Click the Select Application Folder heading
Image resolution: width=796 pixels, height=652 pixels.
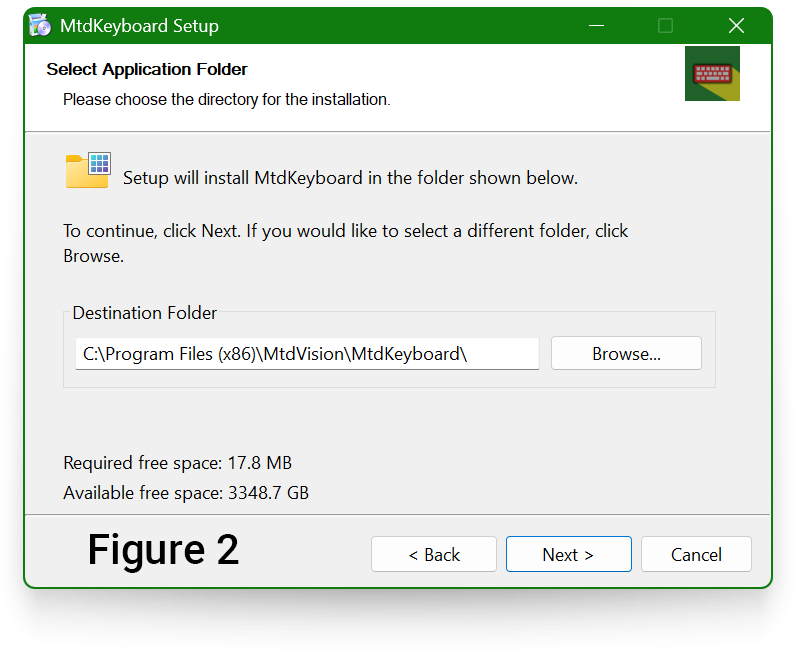click(x=147, y=70)
